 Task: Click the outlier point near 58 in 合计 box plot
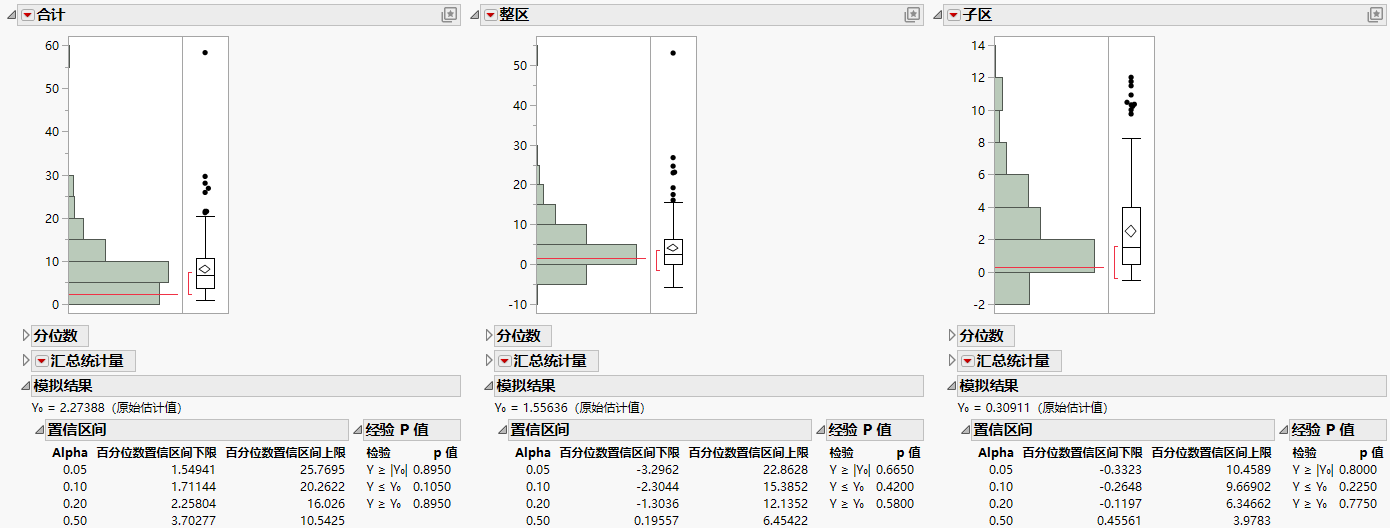pos(205,52)
